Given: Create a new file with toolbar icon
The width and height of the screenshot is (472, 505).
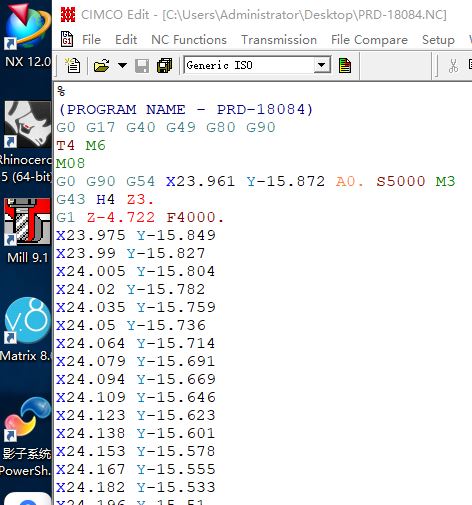Looking at the screenshot, I should coord(72,65).
